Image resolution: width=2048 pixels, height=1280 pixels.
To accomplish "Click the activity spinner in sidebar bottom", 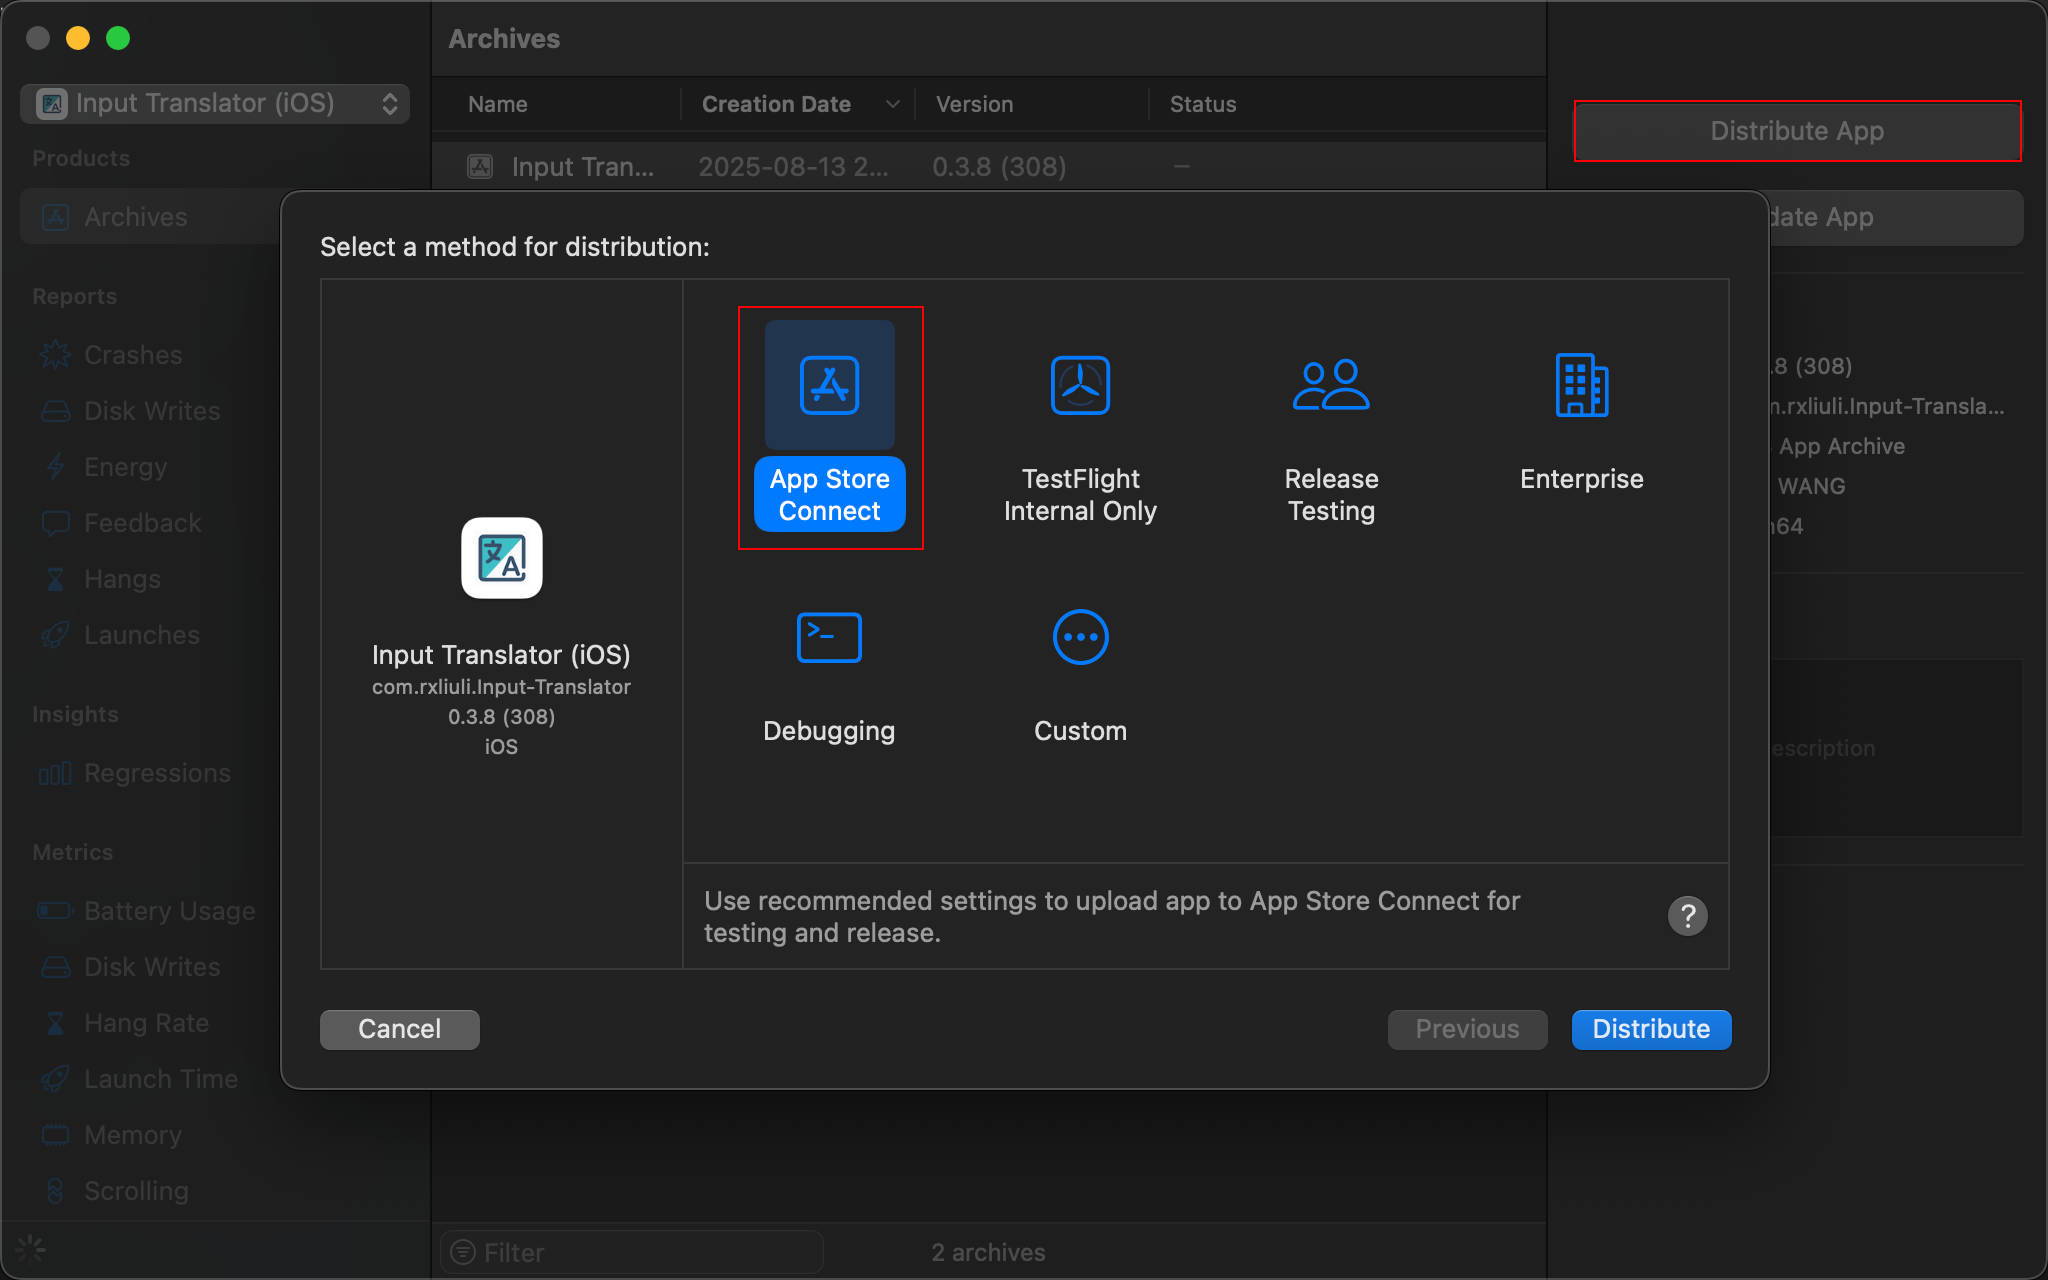I will tap(31, 1249).
